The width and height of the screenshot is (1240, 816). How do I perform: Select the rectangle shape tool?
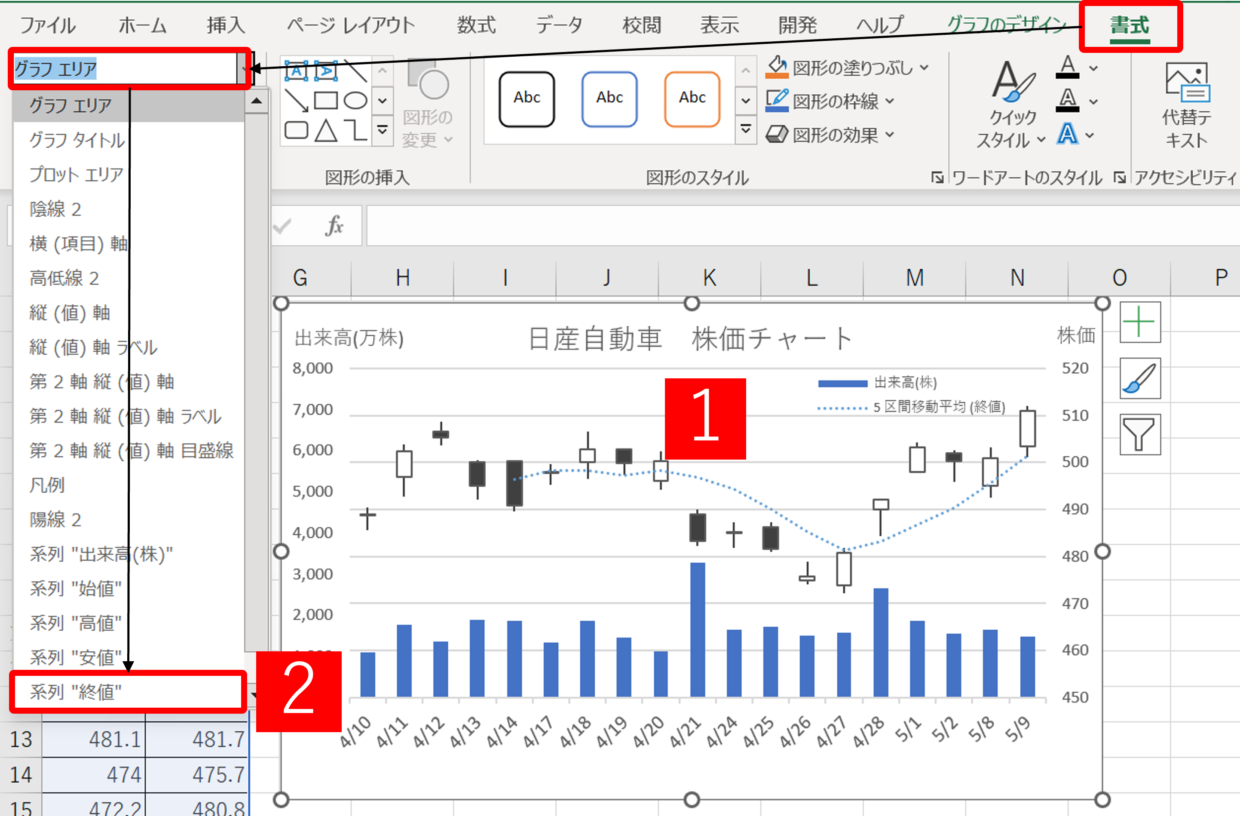[x=326, y=100]
